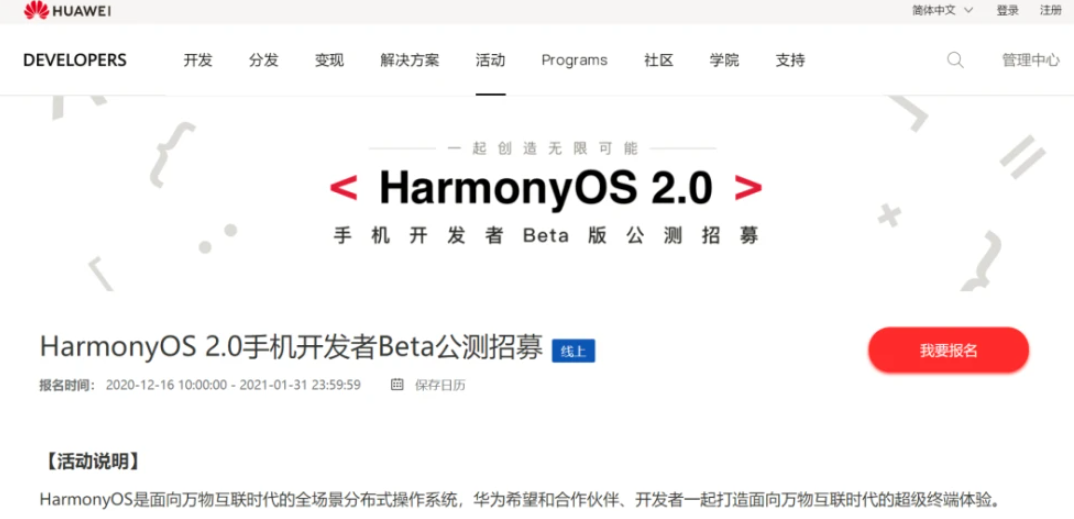Click the Huawei logo icon
This screenshot has width=1074, height=519.
tap(36, 10)
